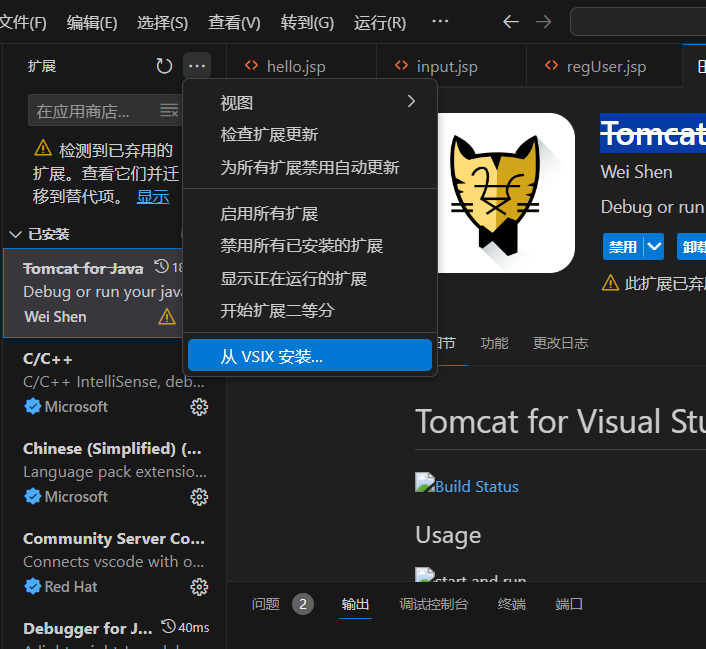Open the extensions more actions ellipsis
Image resolution: width=706 pixels, height=649 pixels.
[x=197, y=66]
